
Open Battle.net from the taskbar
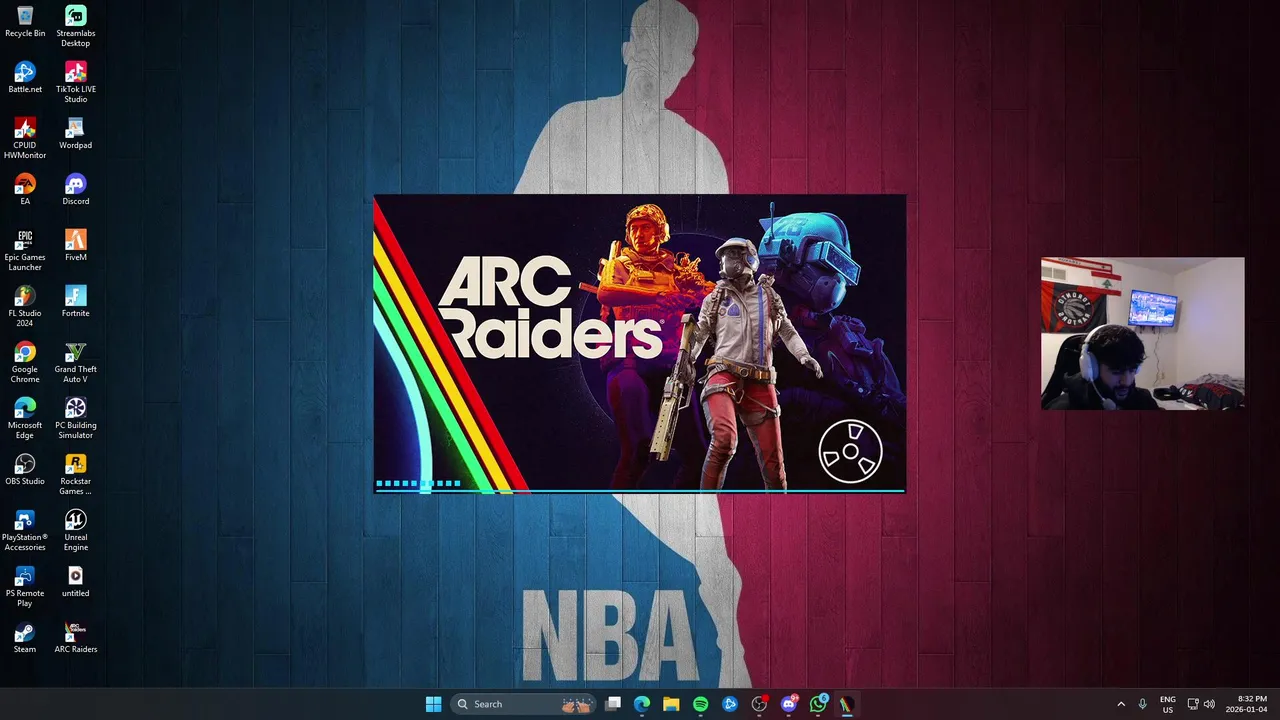(730, 704)
